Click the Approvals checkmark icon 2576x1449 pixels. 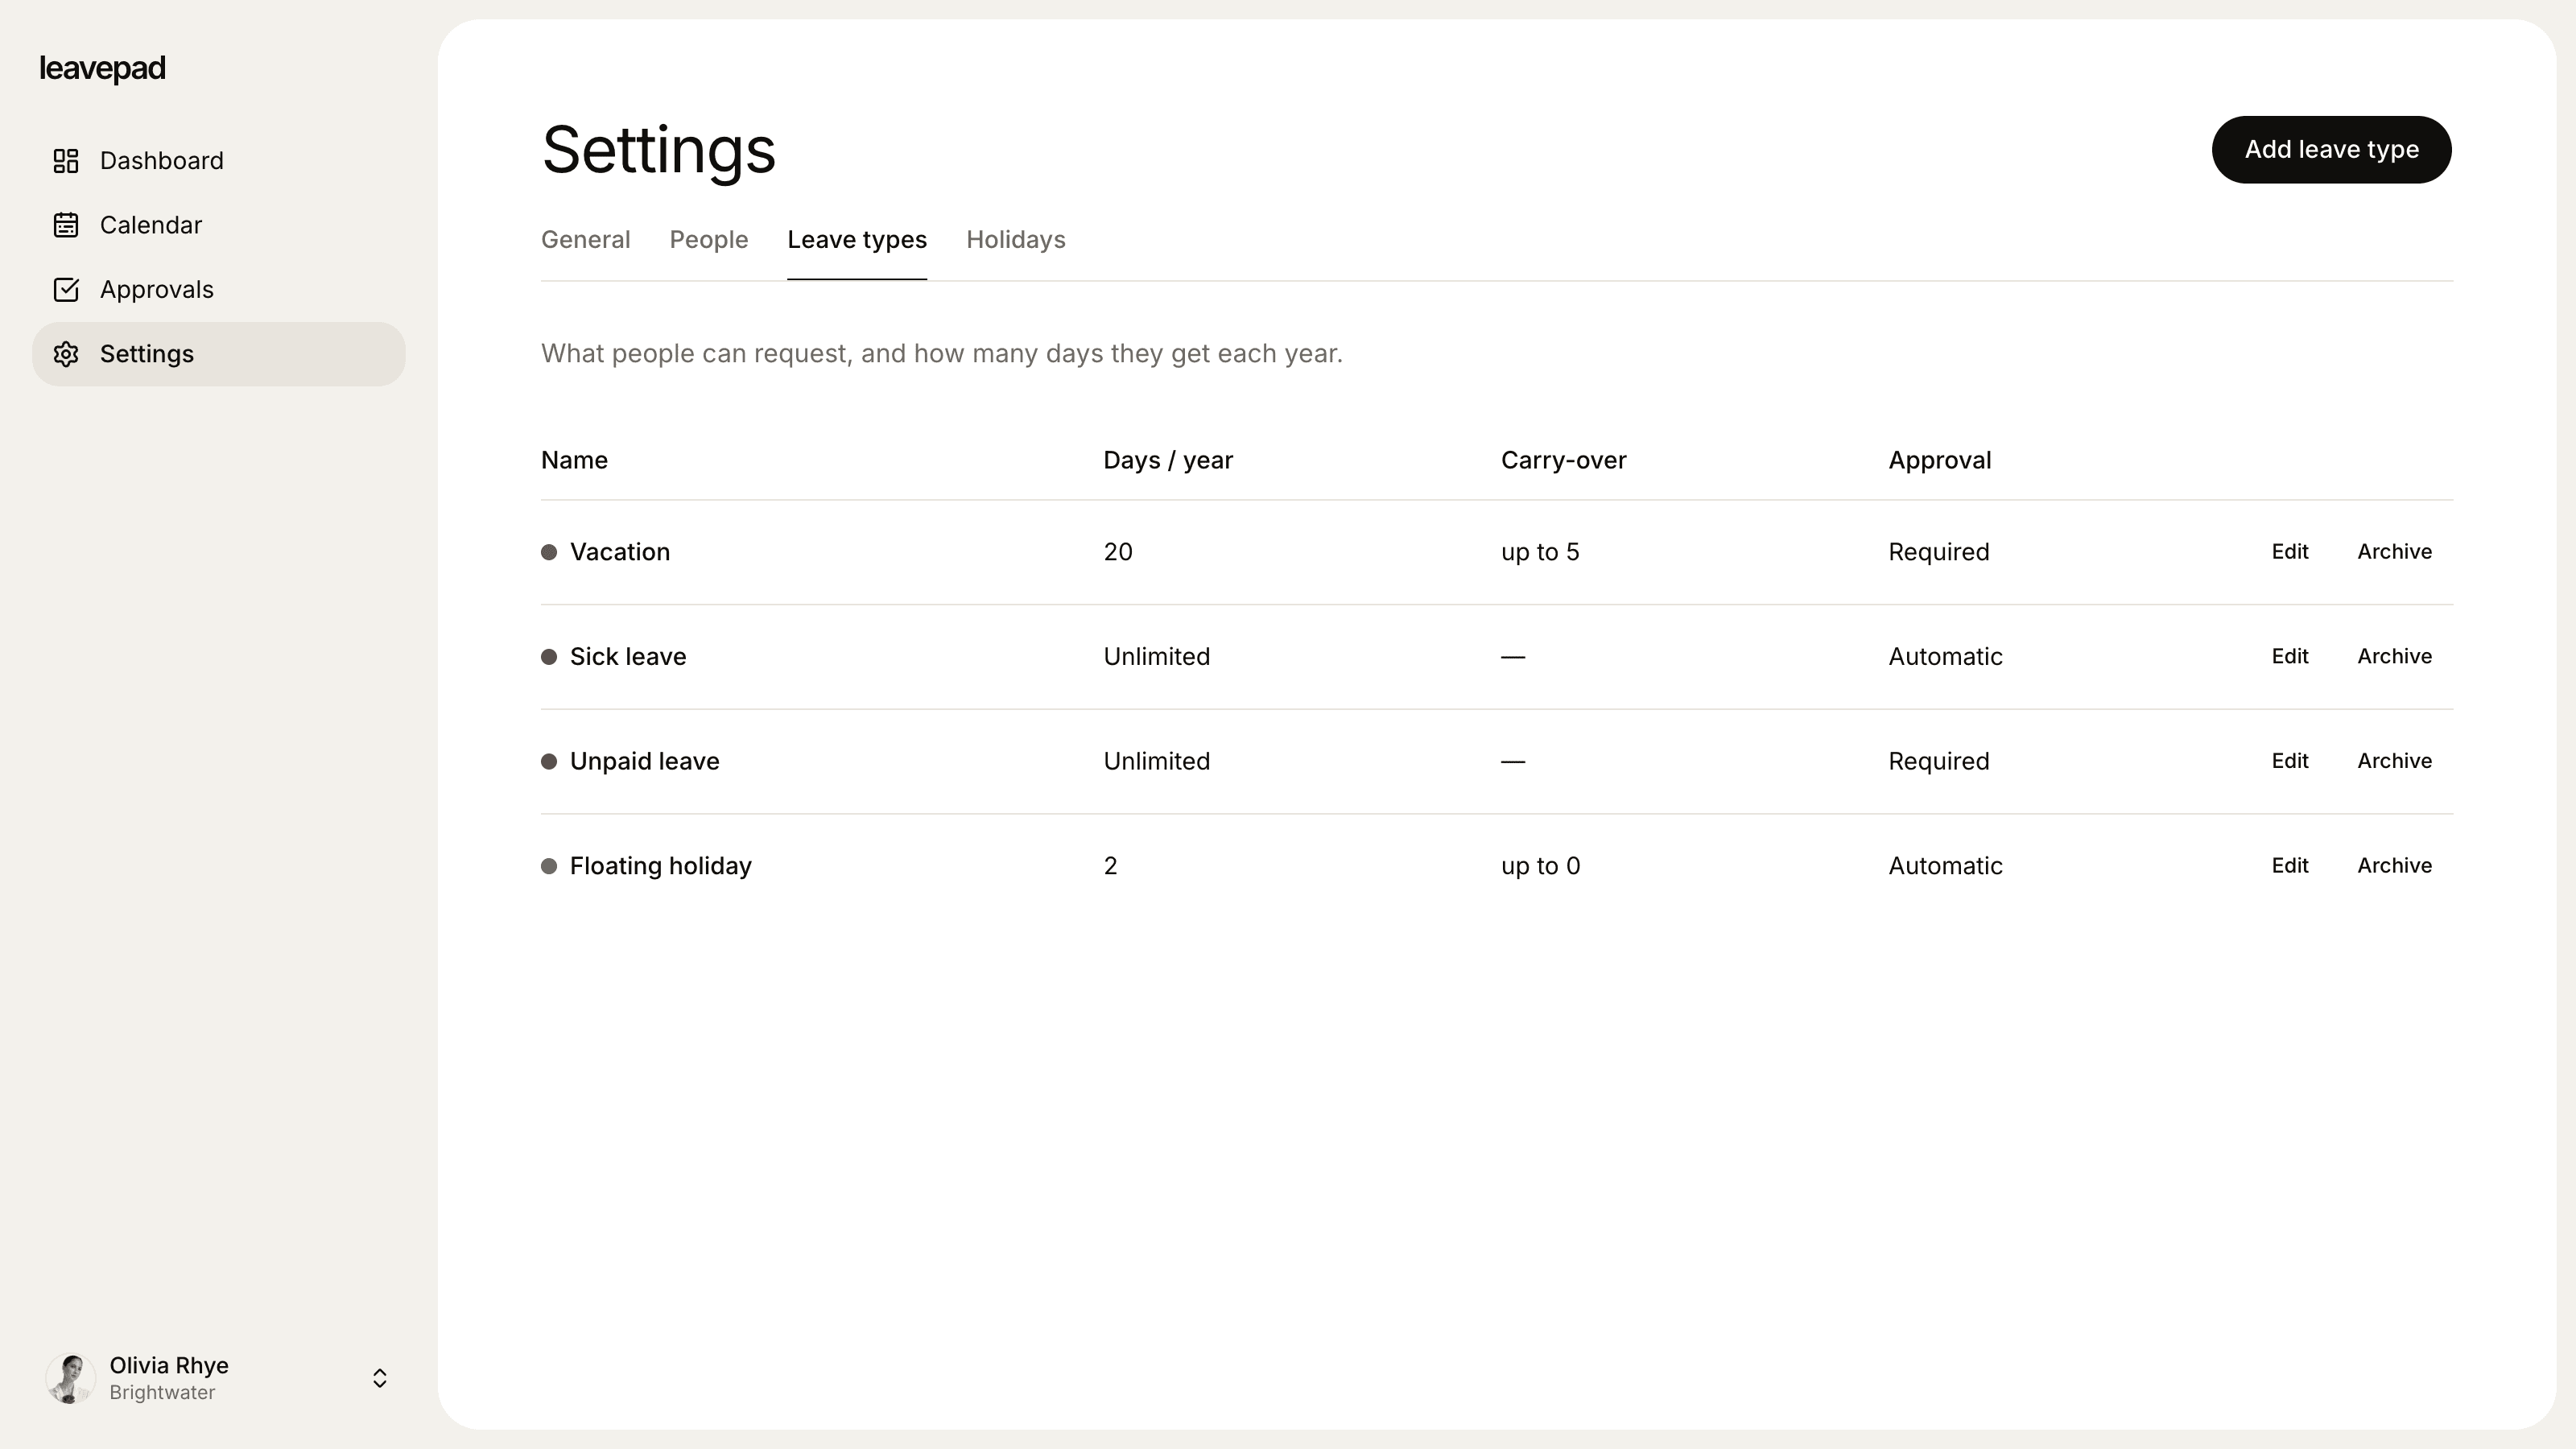click(x=66, y=290)
